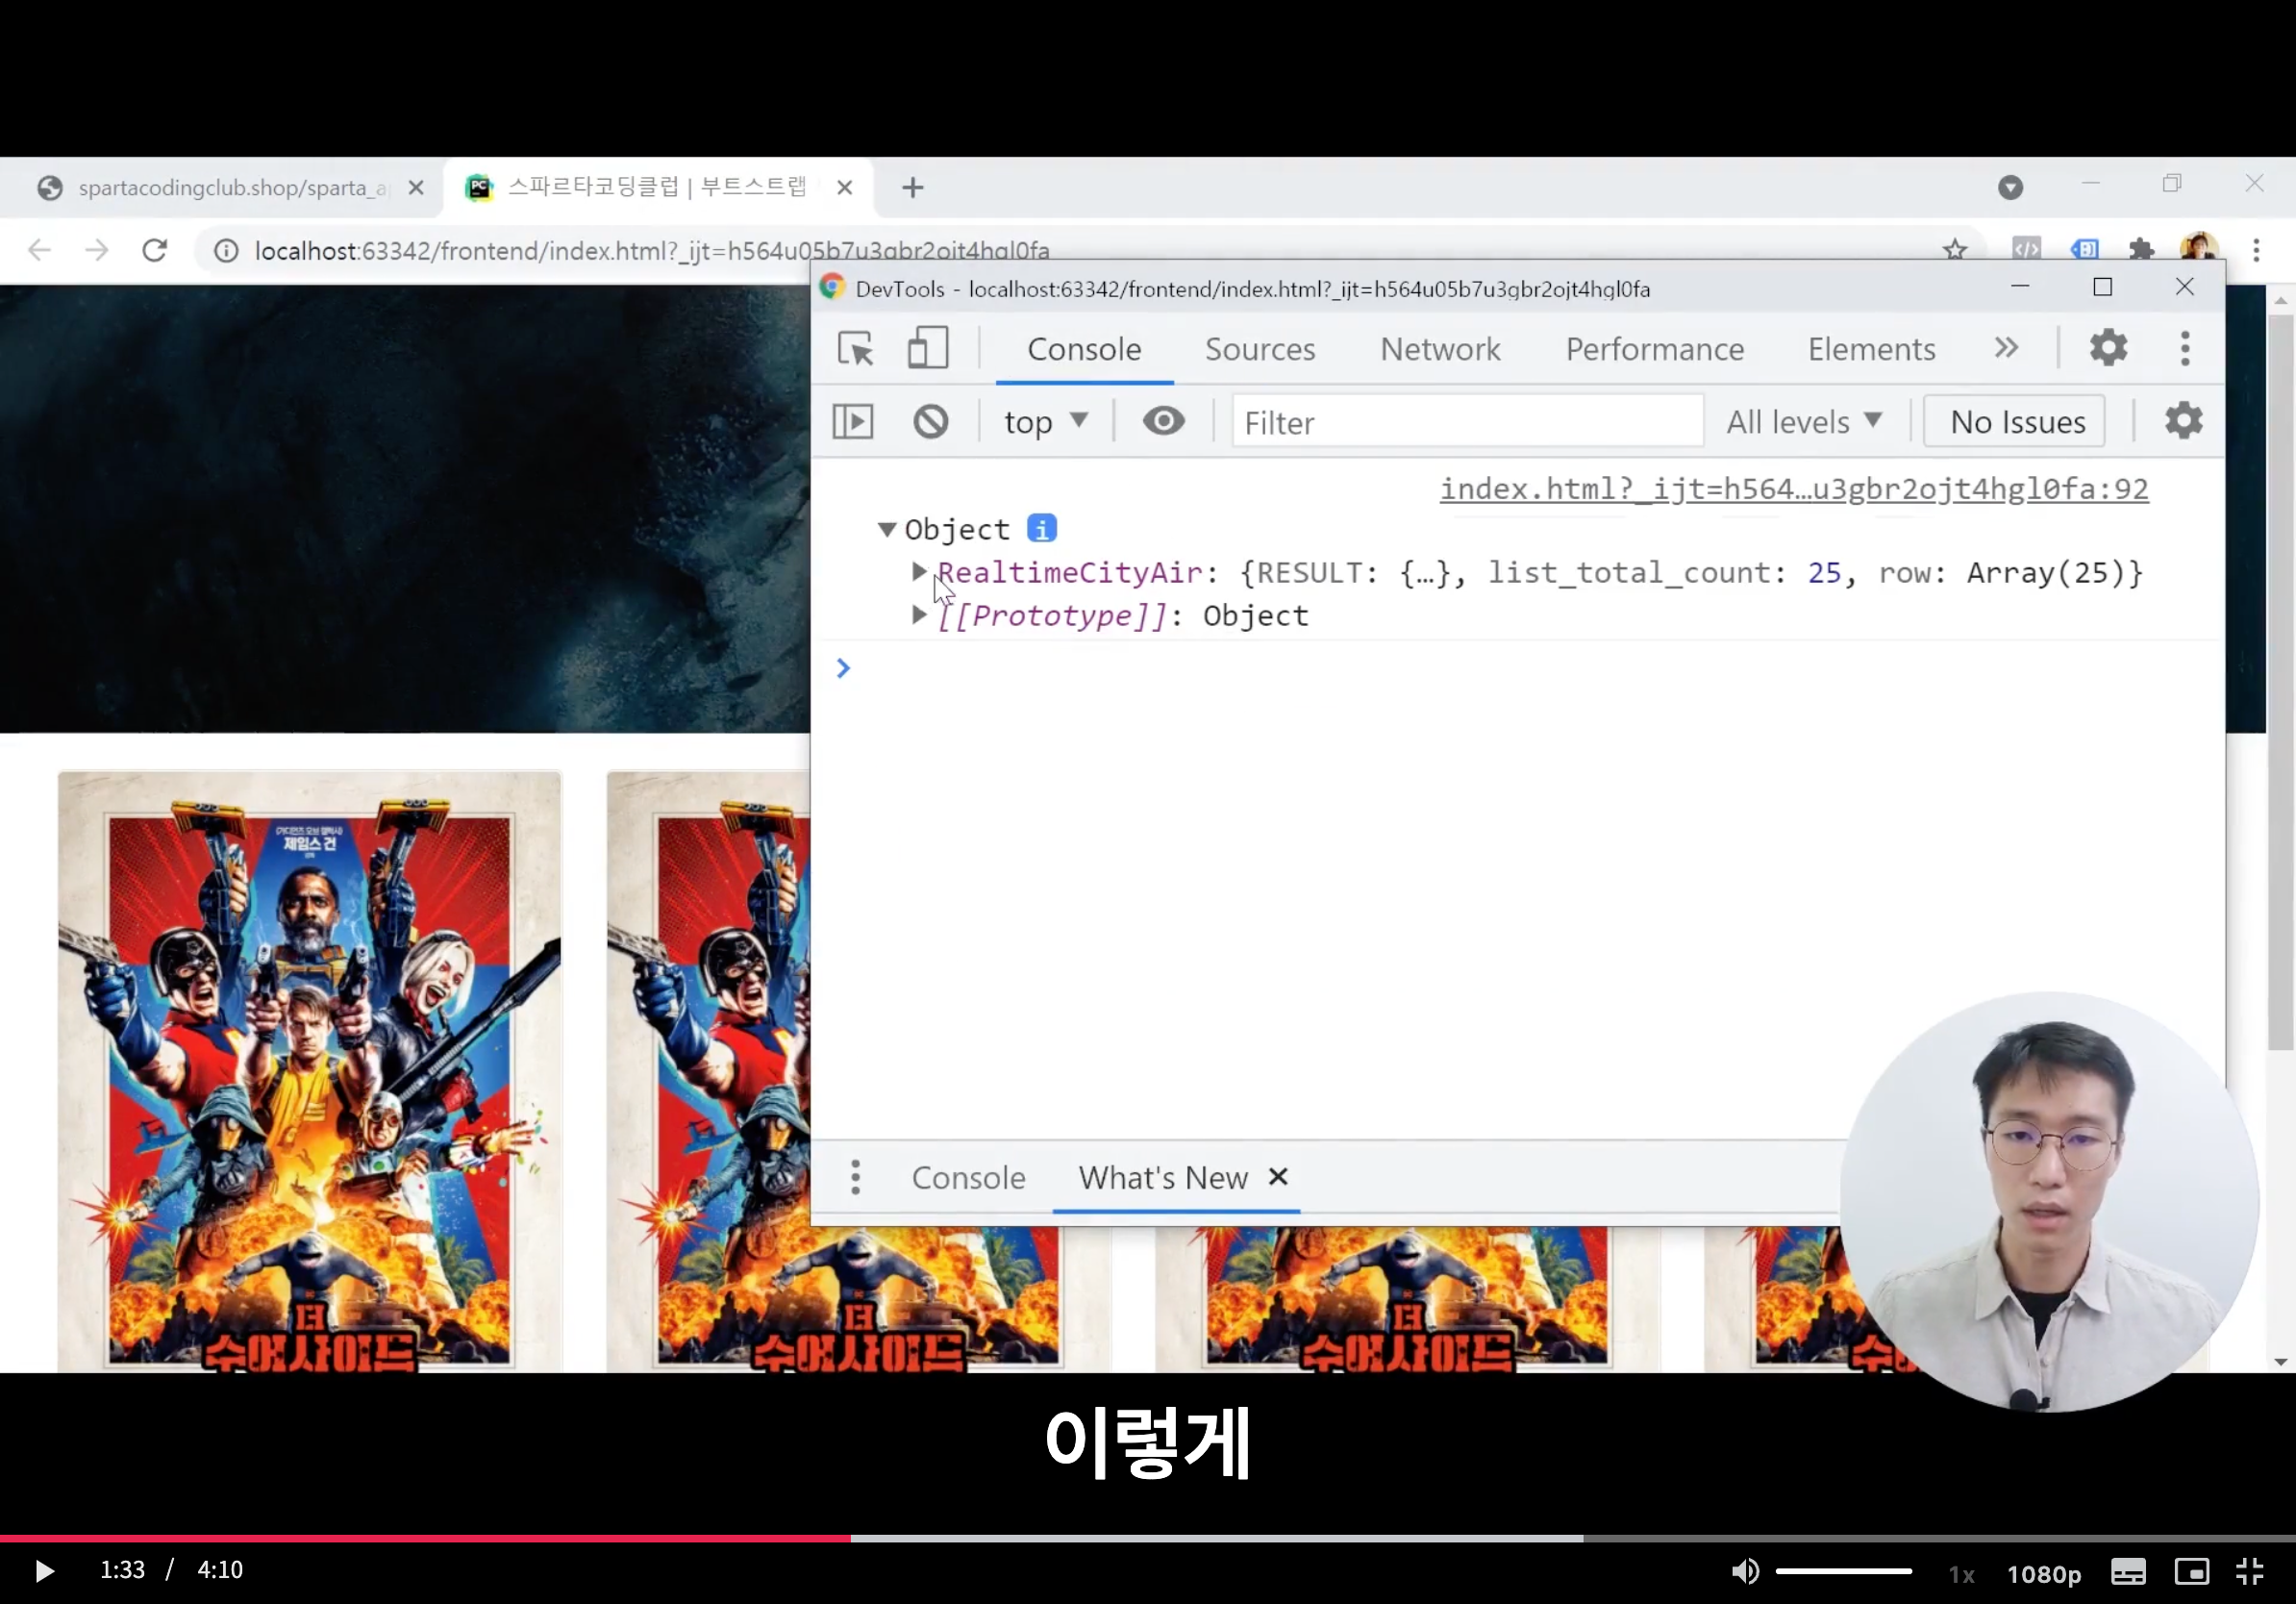Maximize the DevTools window

click(2102, 288)
